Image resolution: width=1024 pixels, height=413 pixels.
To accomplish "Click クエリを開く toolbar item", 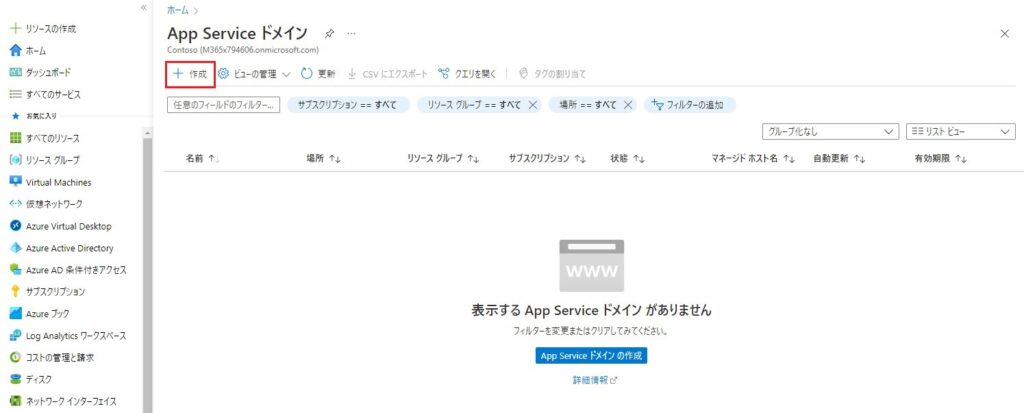I will (x=468, y=74).
